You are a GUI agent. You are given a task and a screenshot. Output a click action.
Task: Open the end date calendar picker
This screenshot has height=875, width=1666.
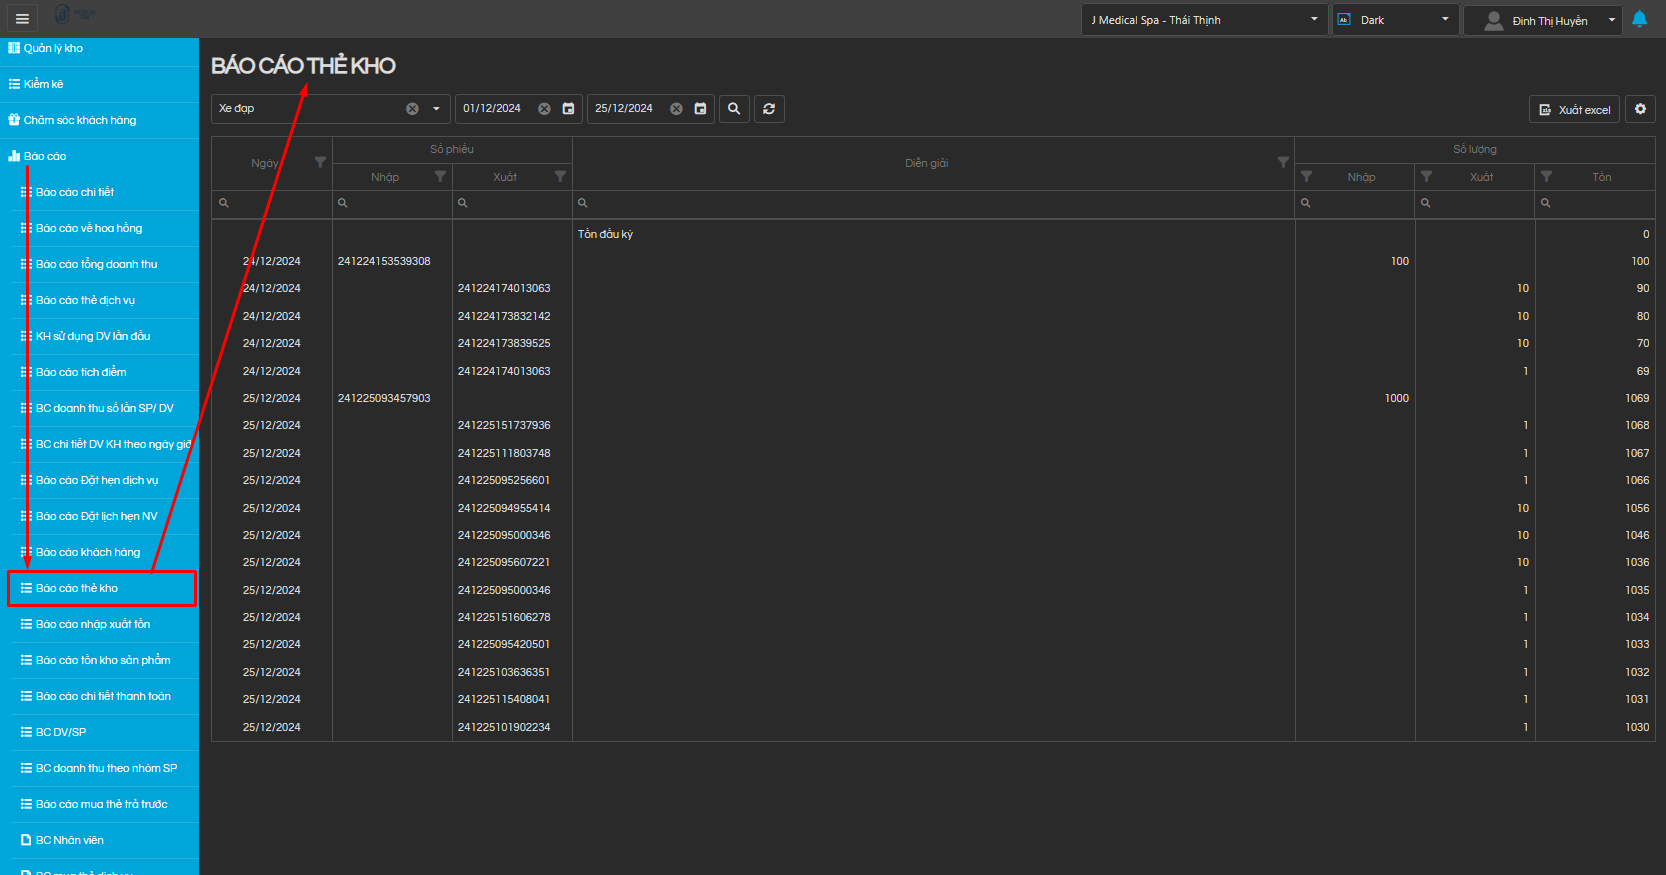click(x=700, y=109)
